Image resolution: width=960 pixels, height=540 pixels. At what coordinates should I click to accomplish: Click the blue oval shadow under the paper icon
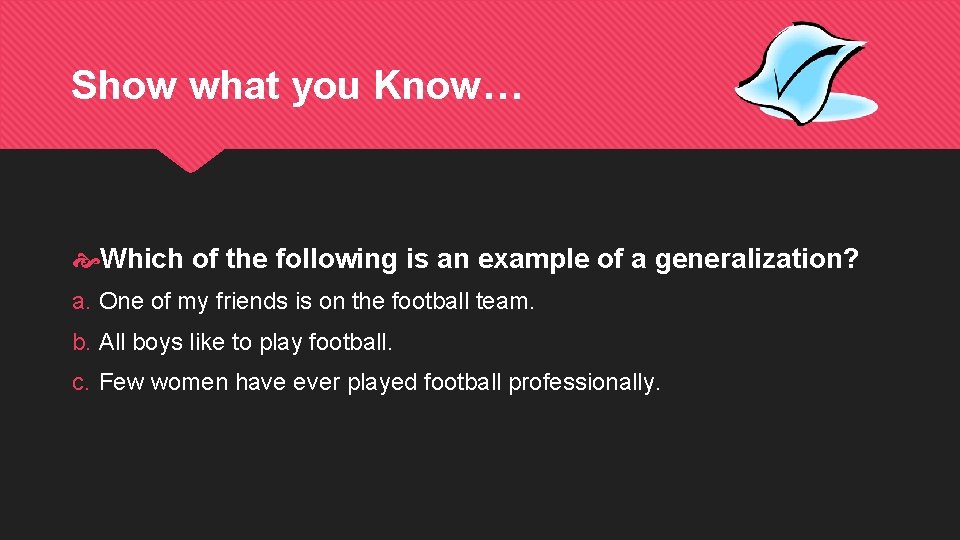840,101
